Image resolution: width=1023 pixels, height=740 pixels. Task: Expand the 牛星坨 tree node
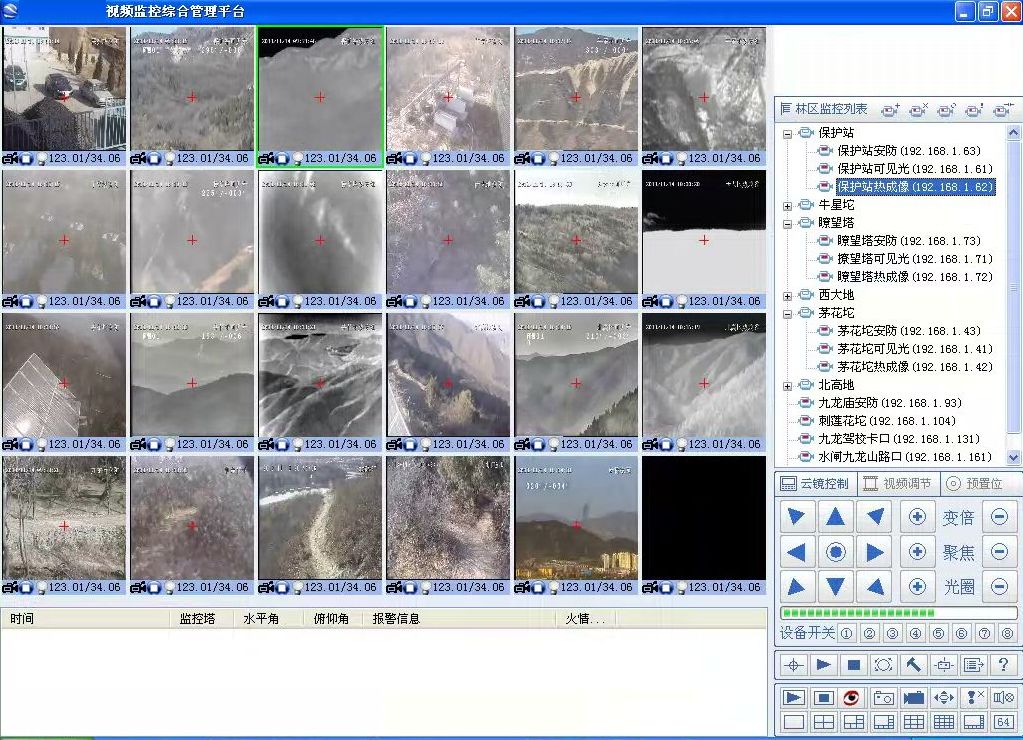[x=788, y=205]
